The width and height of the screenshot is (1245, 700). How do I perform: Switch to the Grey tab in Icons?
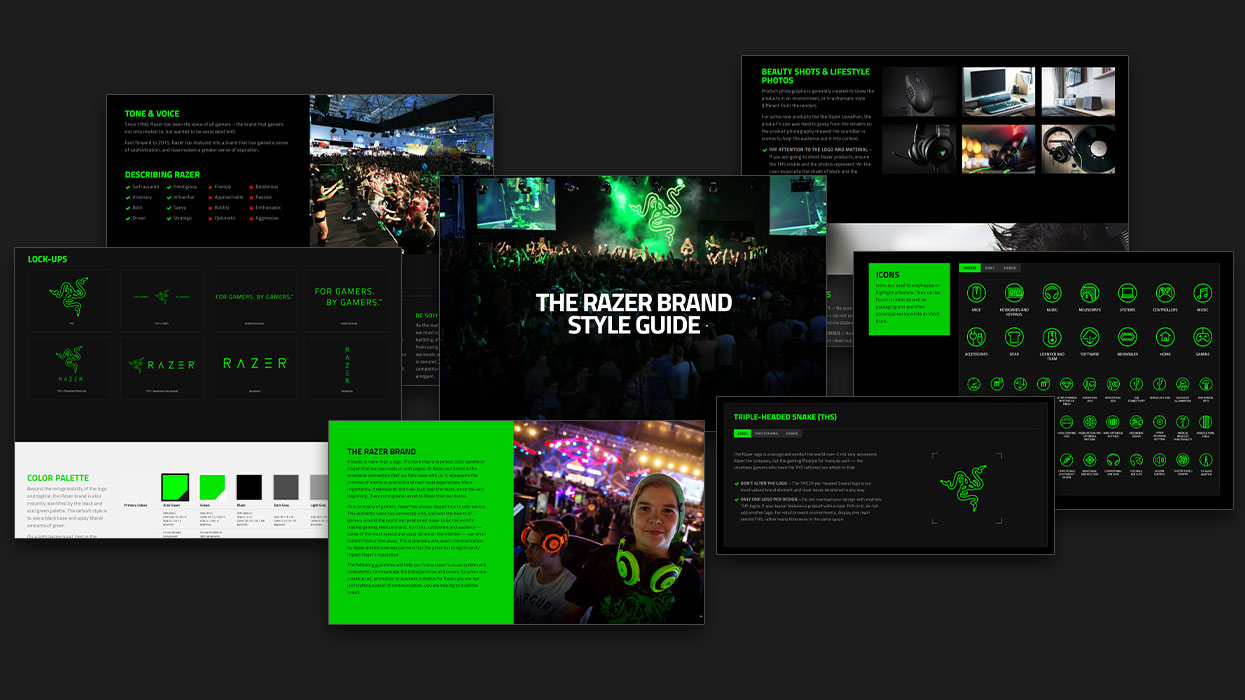(x=989, y=268)
